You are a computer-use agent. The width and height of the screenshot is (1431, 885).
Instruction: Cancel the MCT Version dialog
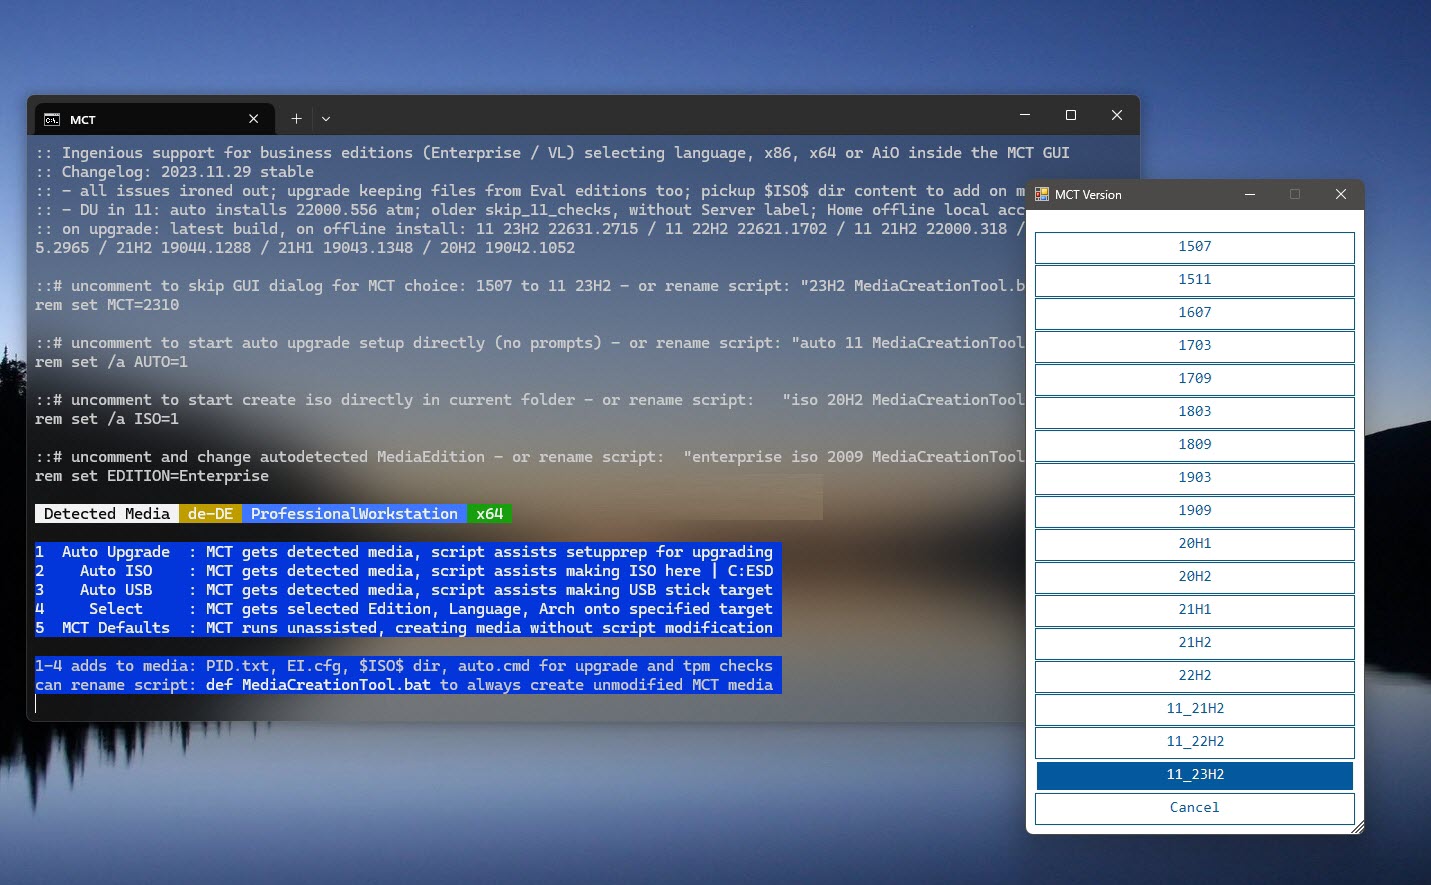[1194, 808]
